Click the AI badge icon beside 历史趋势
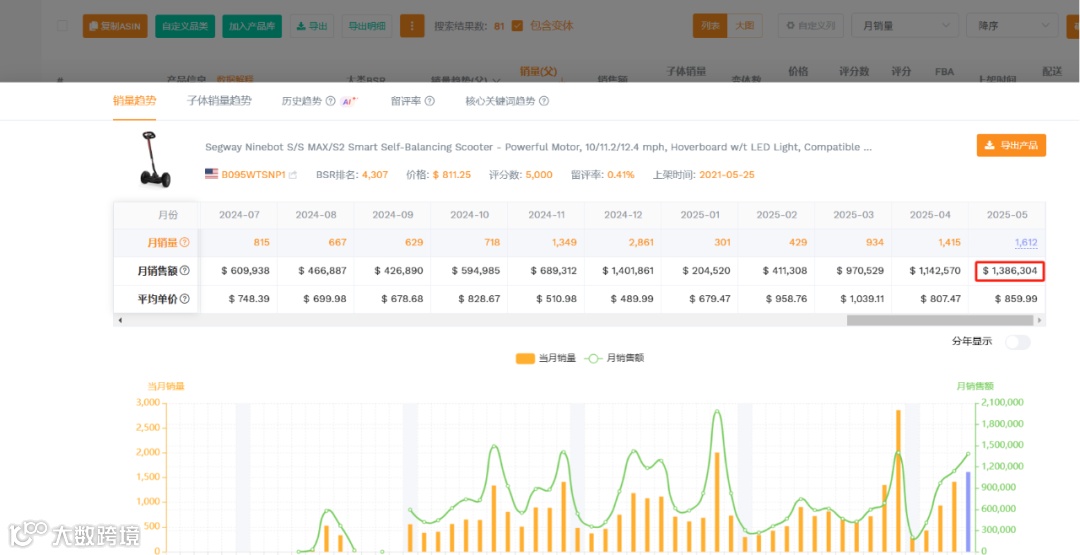 pos(350,101)
